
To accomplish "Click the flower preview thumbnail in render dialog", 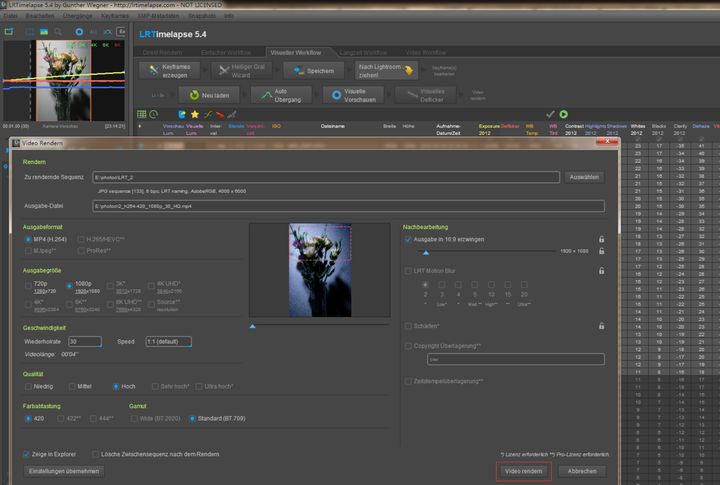I will click(320, 270).
